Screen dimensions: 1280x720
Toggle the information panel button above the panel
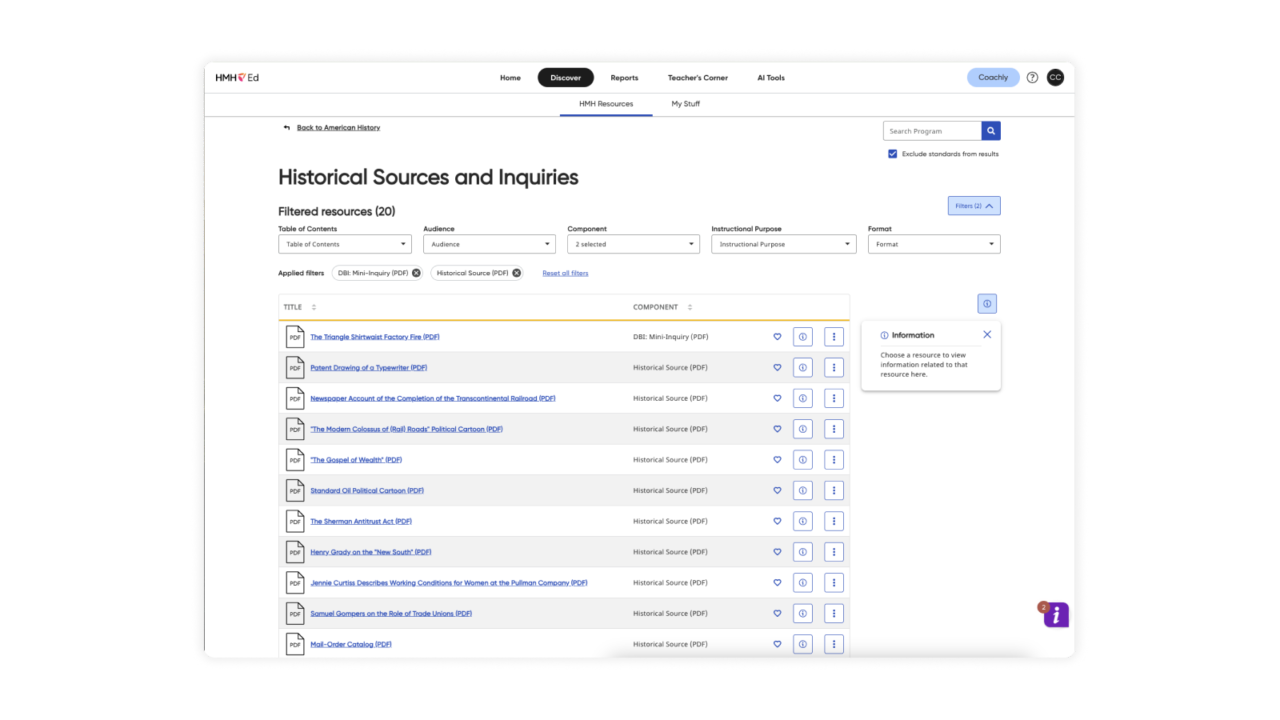tap(987, 304)
